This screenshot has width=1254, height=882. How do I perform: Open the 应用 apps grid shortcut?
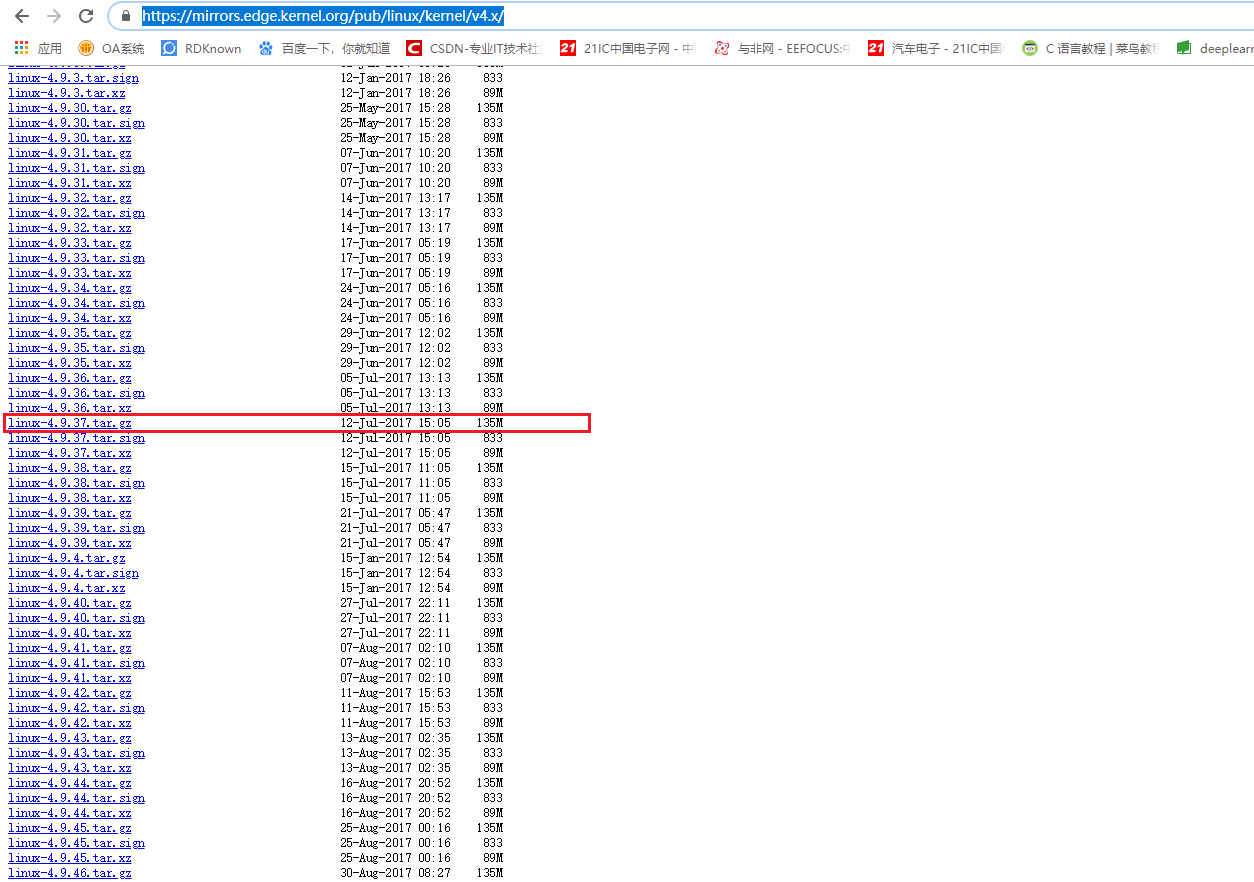pyautogui.click(x=38, y=48)
